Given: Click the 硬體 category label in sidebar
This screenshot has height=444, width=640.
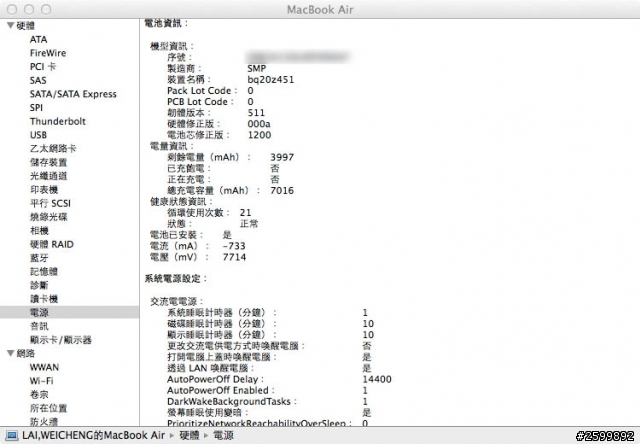Looking at the screenshot, I should [x=25, y=26].
